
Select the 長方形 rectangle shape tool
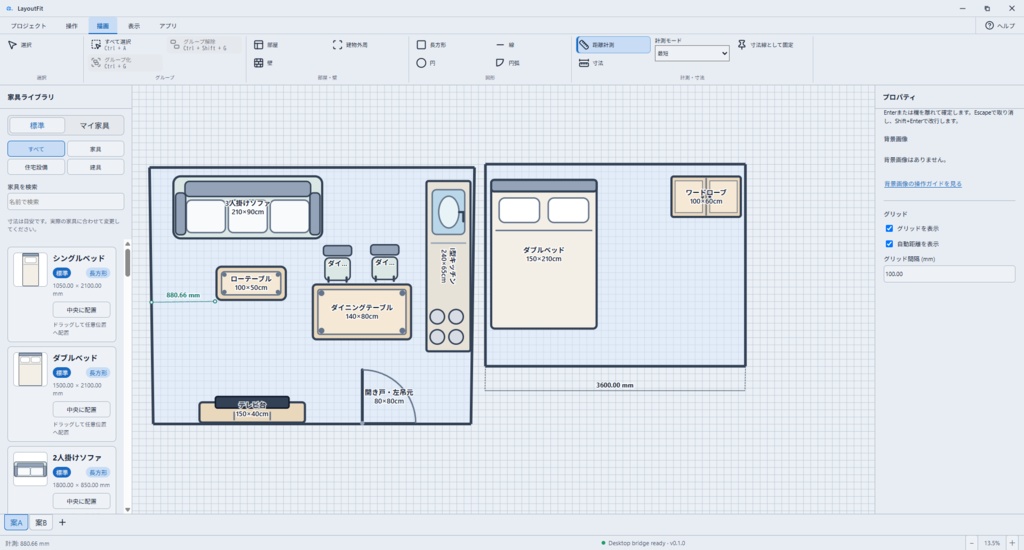coord(432,45)
